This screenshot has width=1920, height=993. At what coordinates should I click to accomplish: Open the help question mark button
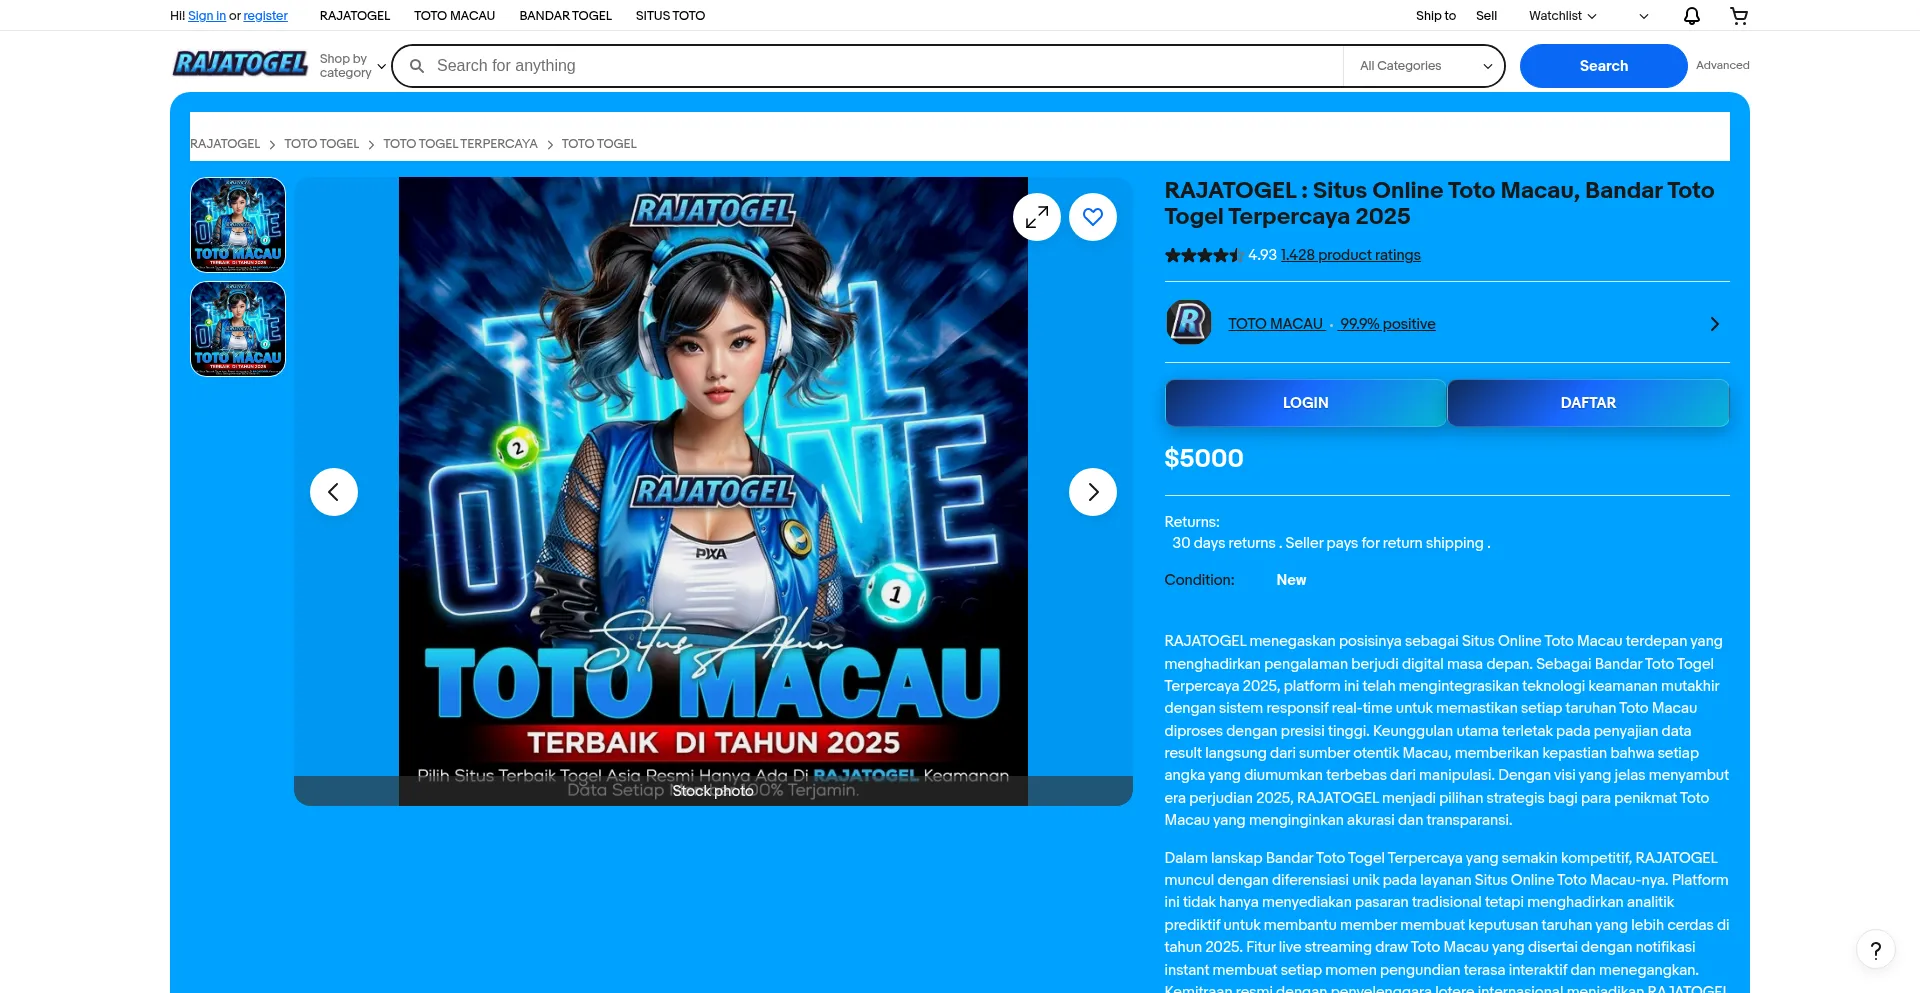(x=1875, y=950)
